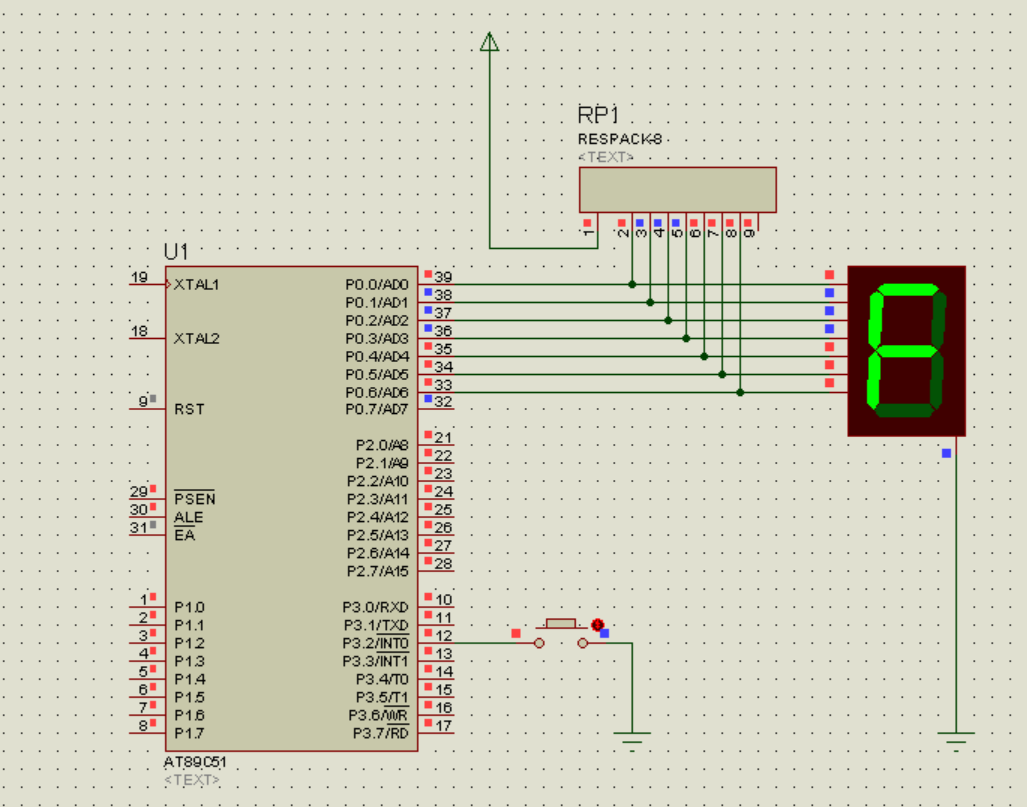Image resolution: width=1027 pixels, height=807 pixels.
Task: Click the P2.7/A15 pin label
Action: pos(378,571)
